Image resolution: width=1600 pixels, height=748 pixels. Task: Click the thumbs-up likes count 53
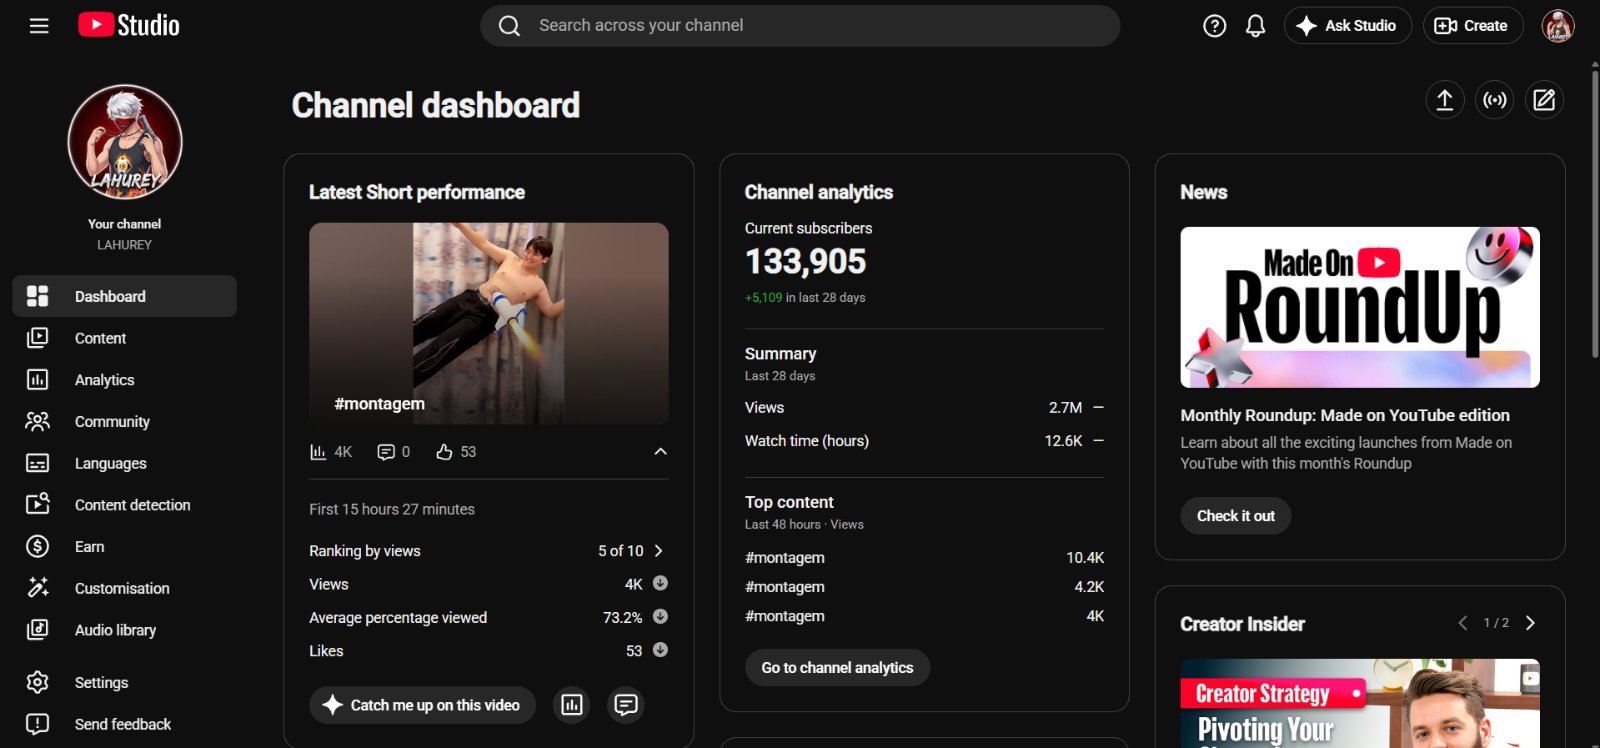pos(456,452)
